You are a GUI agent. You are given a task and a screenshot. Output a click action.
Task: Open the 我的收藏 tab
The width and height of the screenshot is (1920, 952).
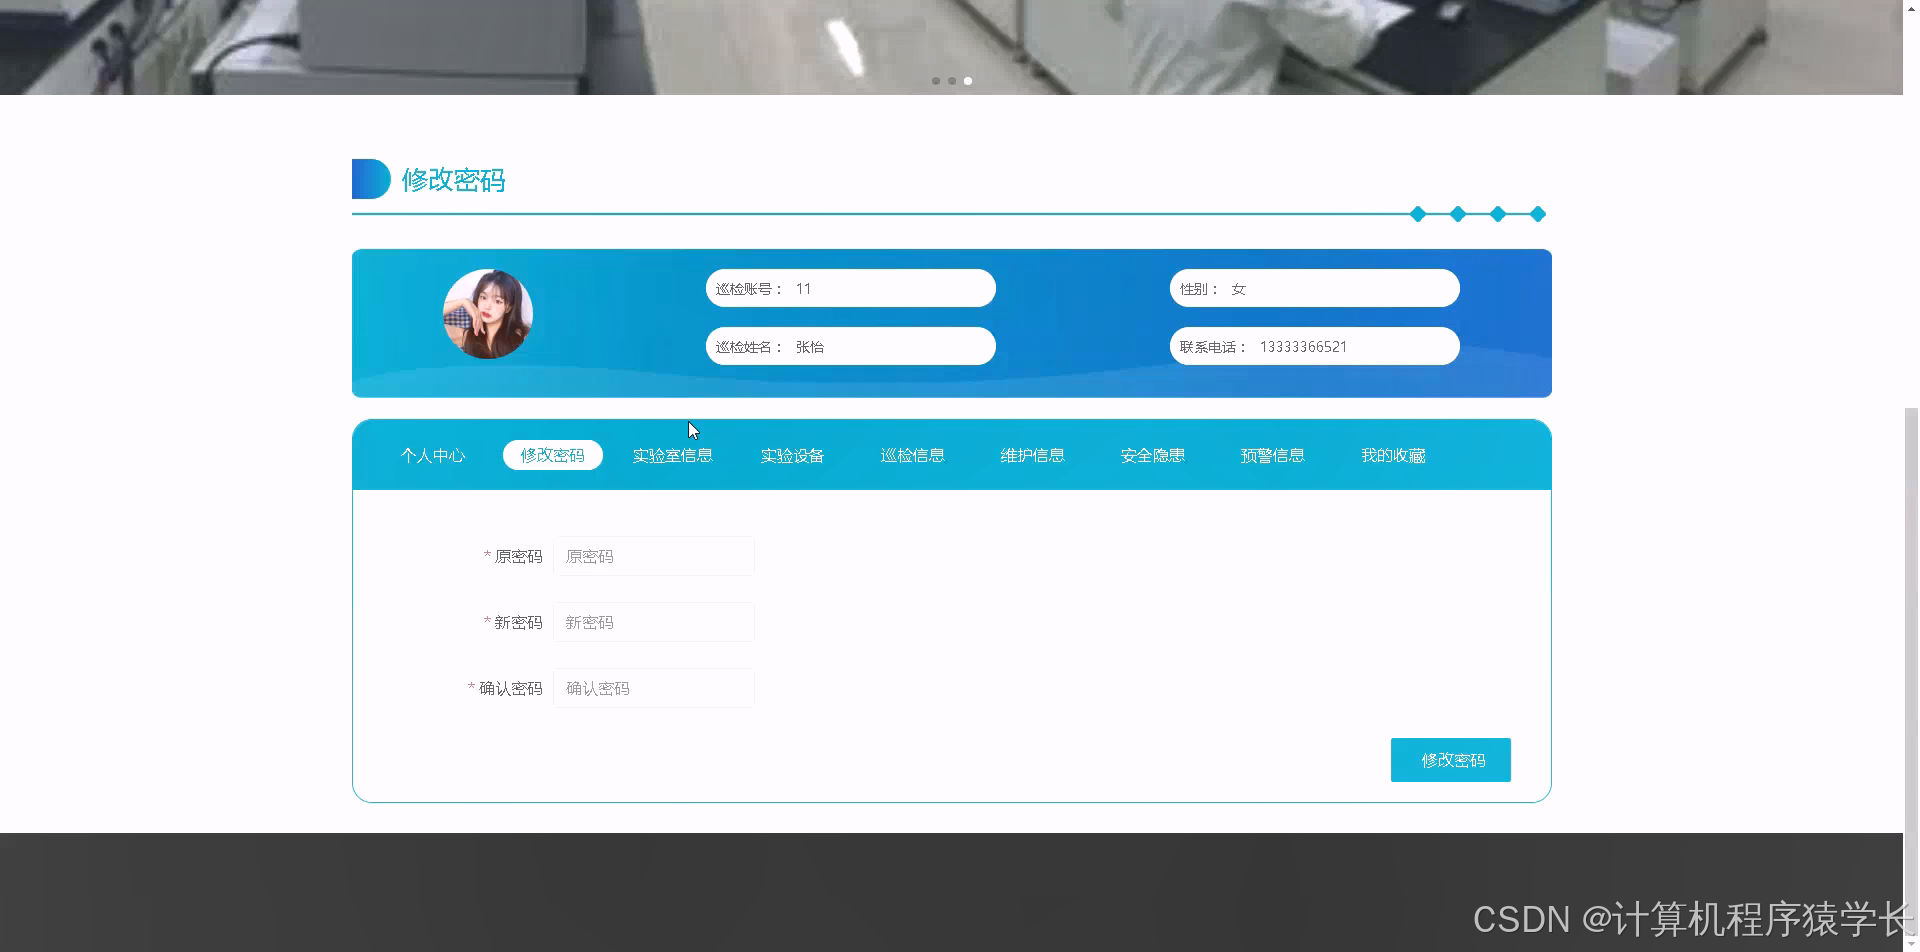coord(1393,455)
